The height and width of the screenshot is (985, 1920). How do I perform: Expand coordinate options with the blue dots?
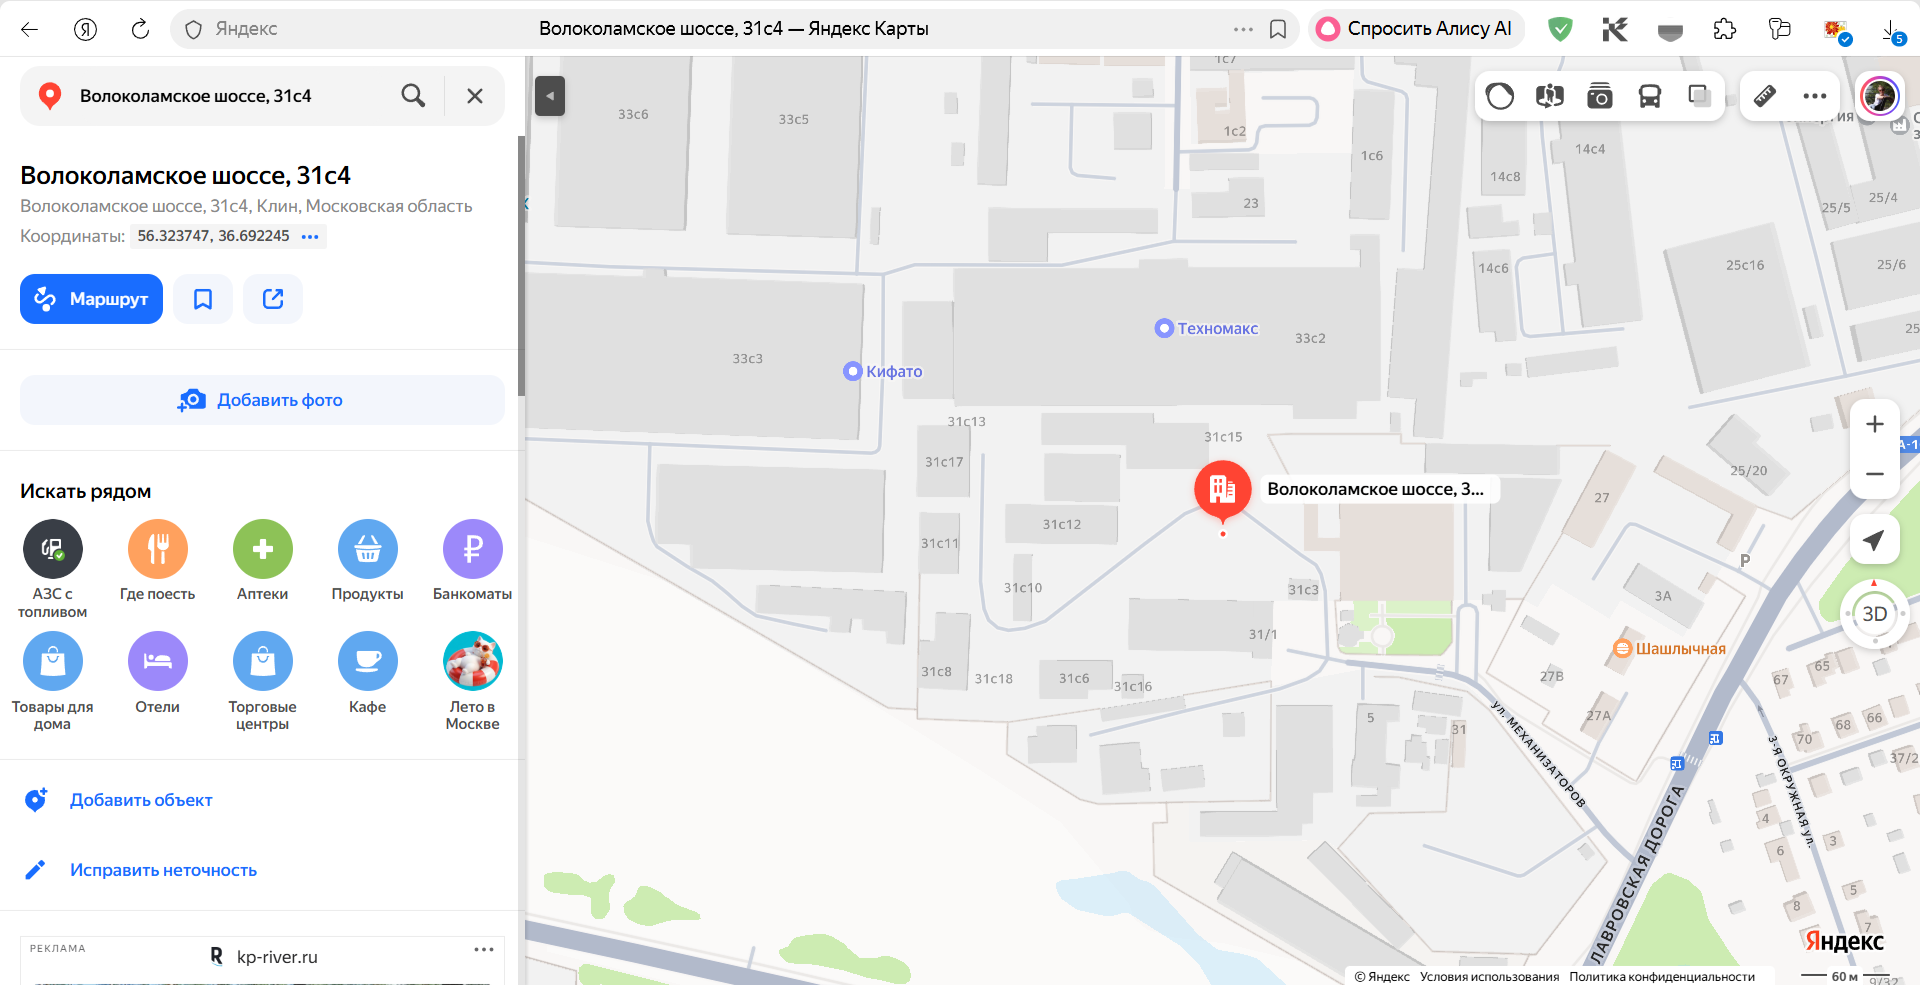(x=310, y=237)
